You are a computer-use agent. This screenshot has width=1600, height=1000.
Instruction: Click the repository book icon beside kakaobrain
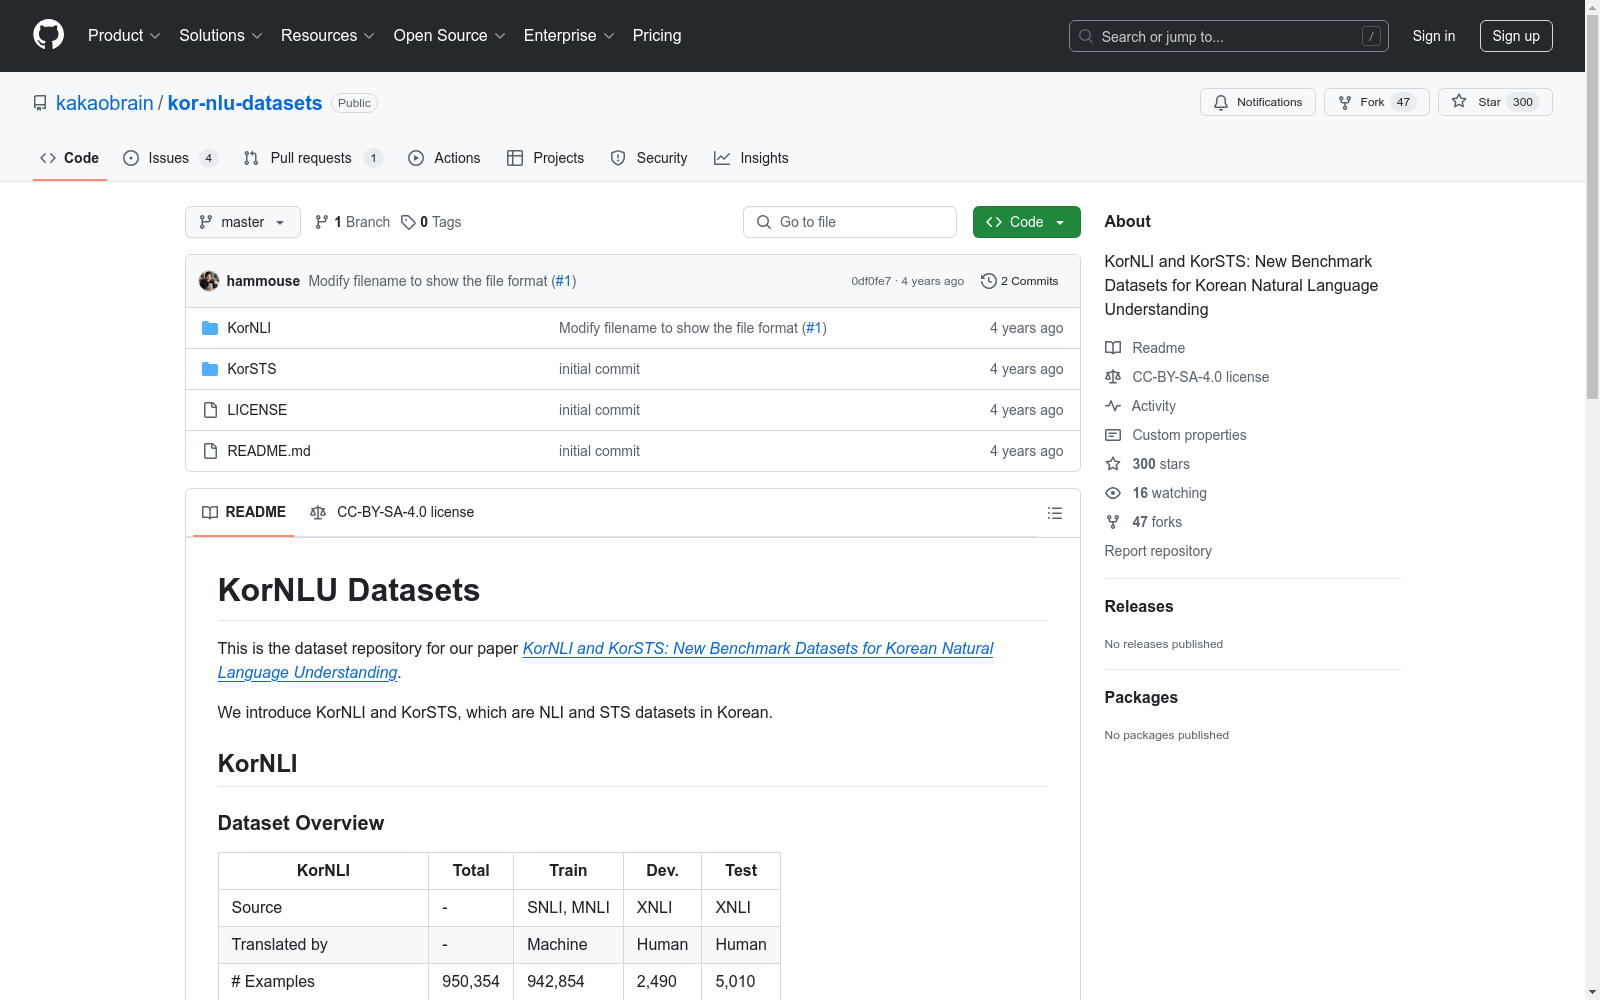tap(40, 103)
